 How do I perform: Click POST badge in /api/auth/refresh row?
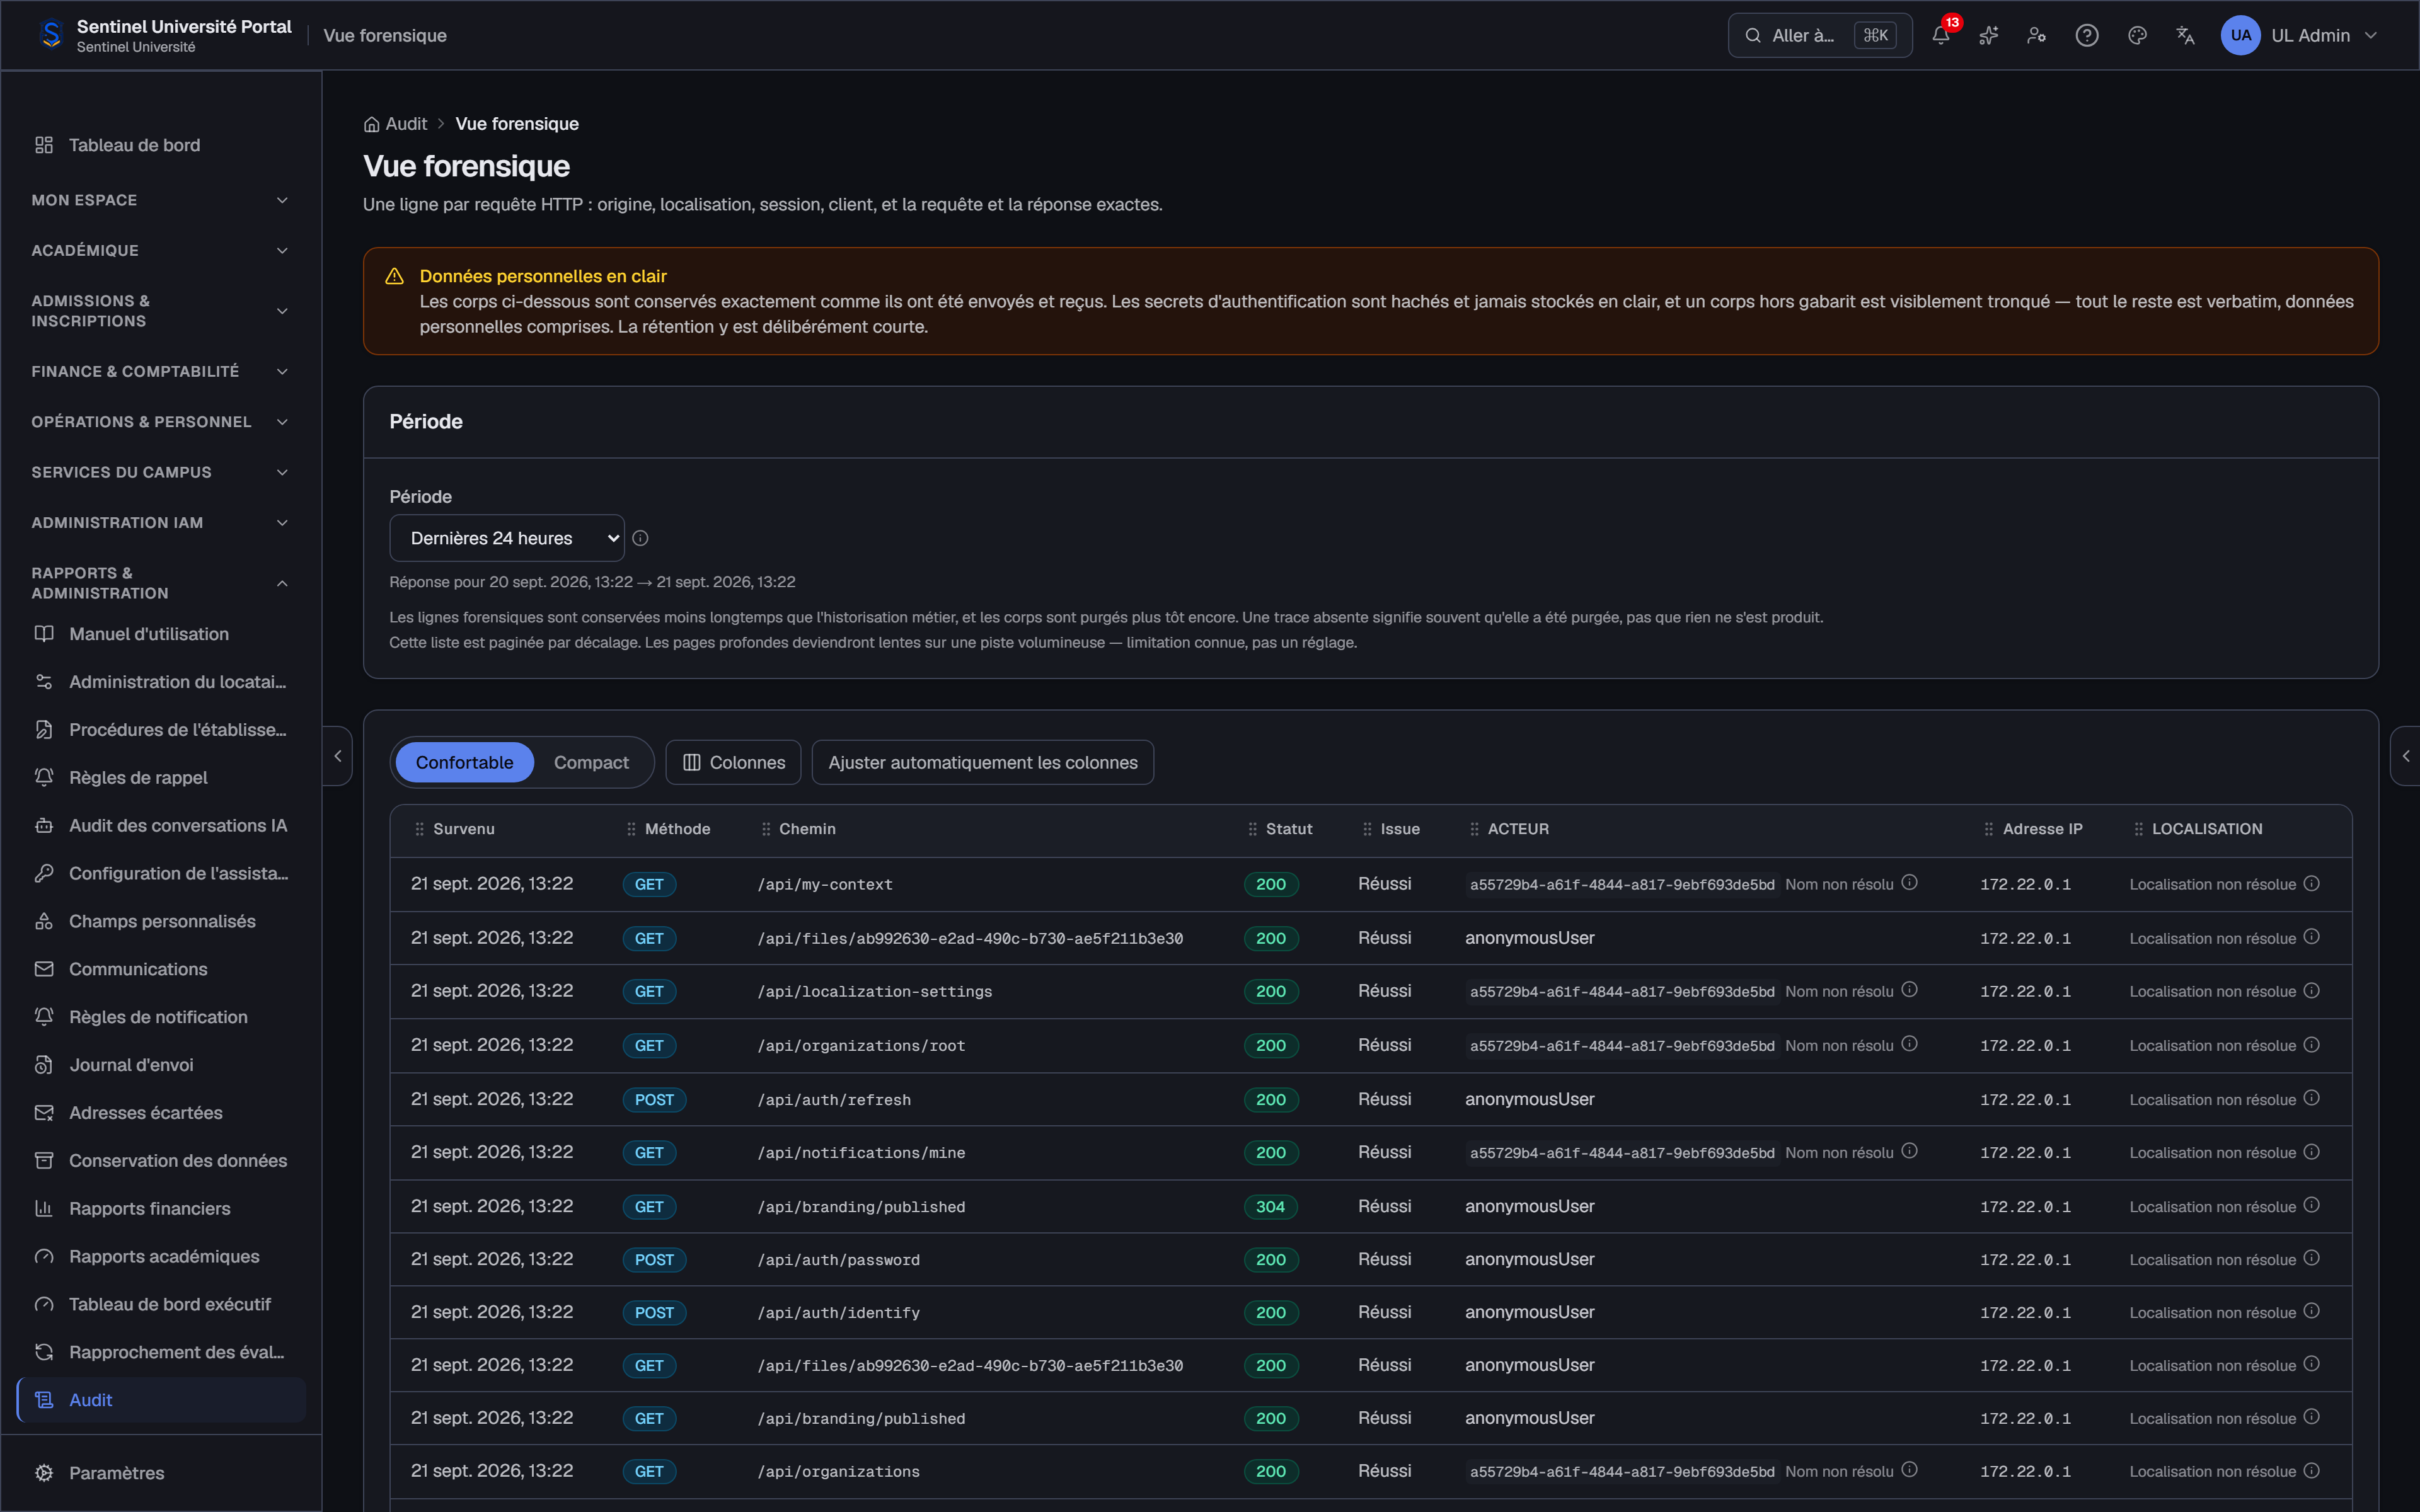pyautogui.click(x=654, y=1099)
